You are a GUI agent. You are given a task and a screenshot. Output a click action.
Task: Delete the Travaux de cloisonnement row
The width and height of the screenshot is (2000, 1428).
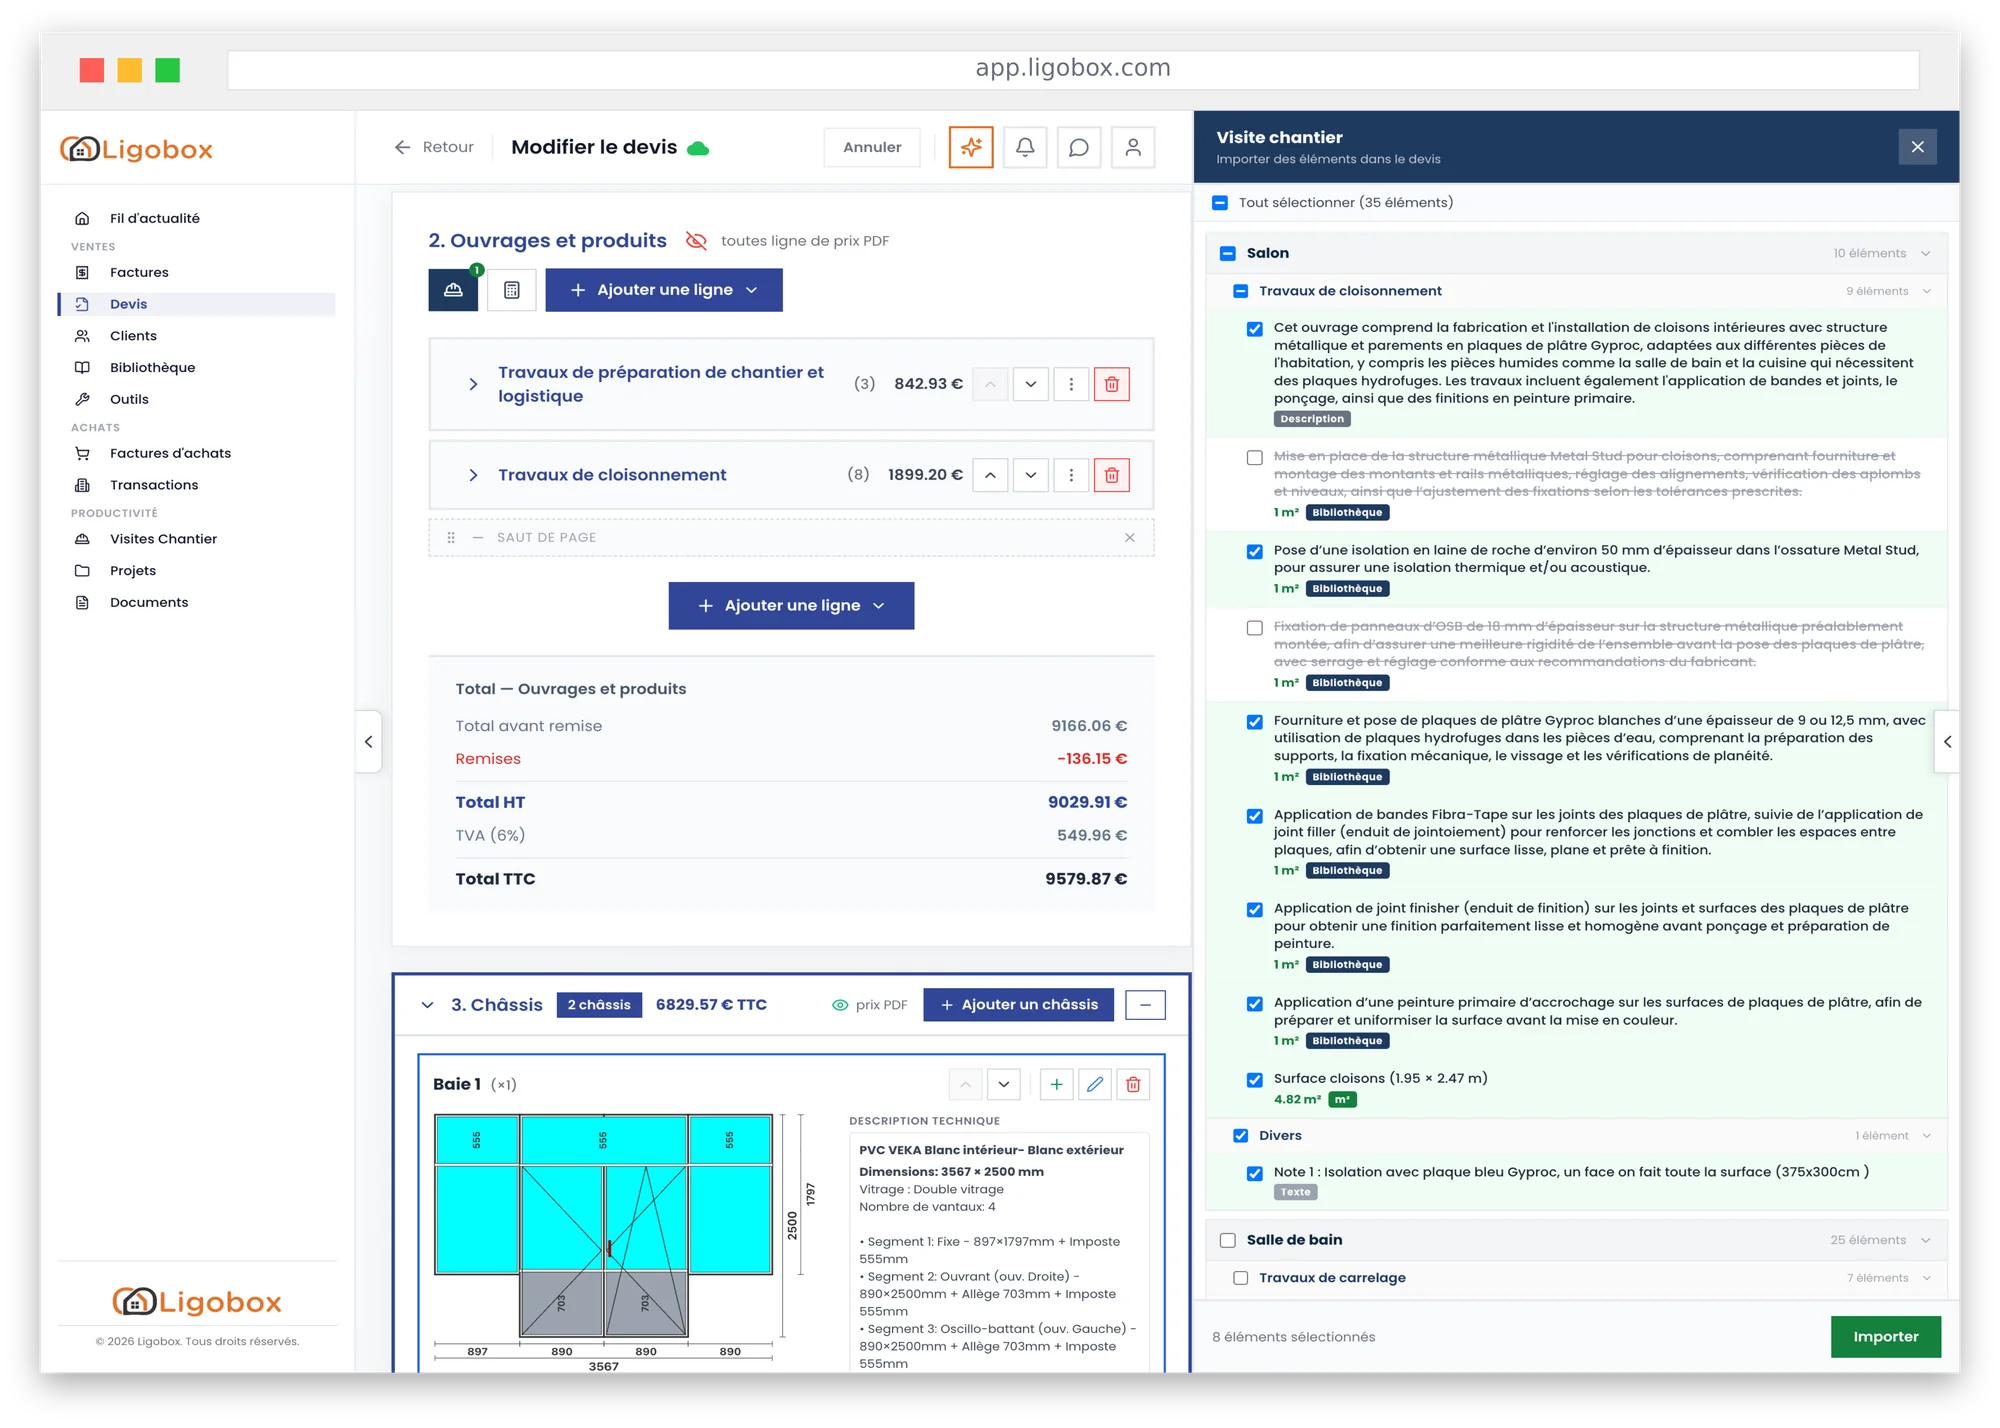pos(1111,475)
